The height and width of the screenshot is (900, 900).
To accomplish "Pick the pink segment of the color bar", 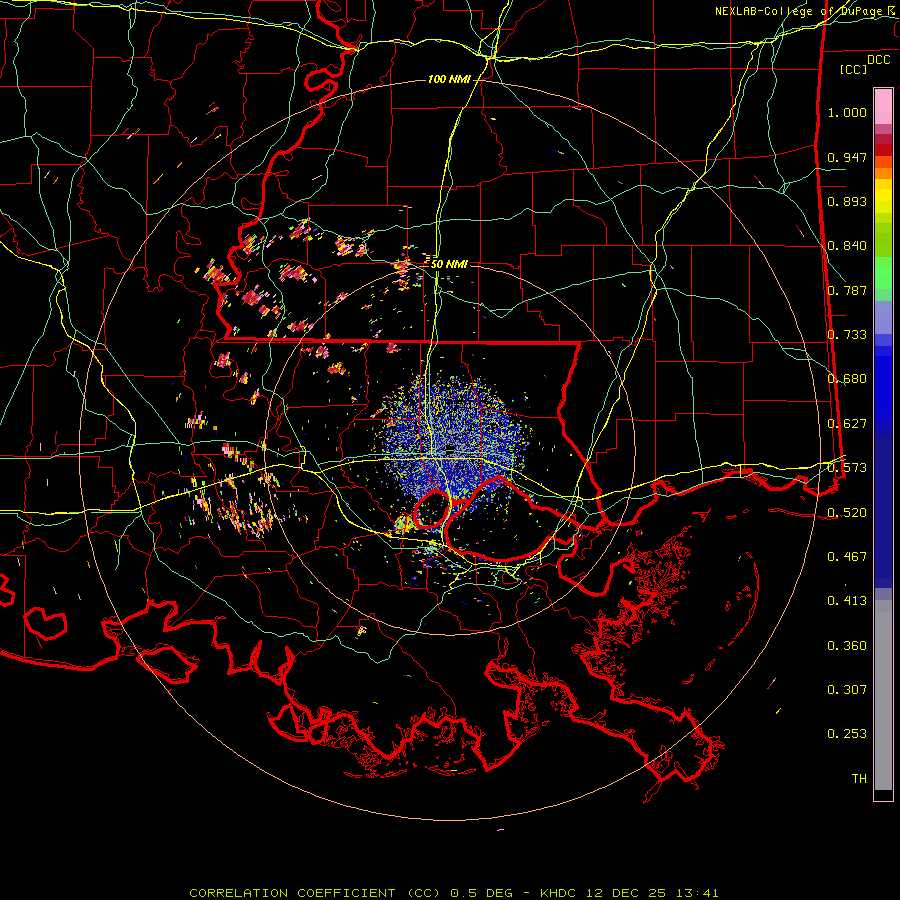I will tap(883, 106).
